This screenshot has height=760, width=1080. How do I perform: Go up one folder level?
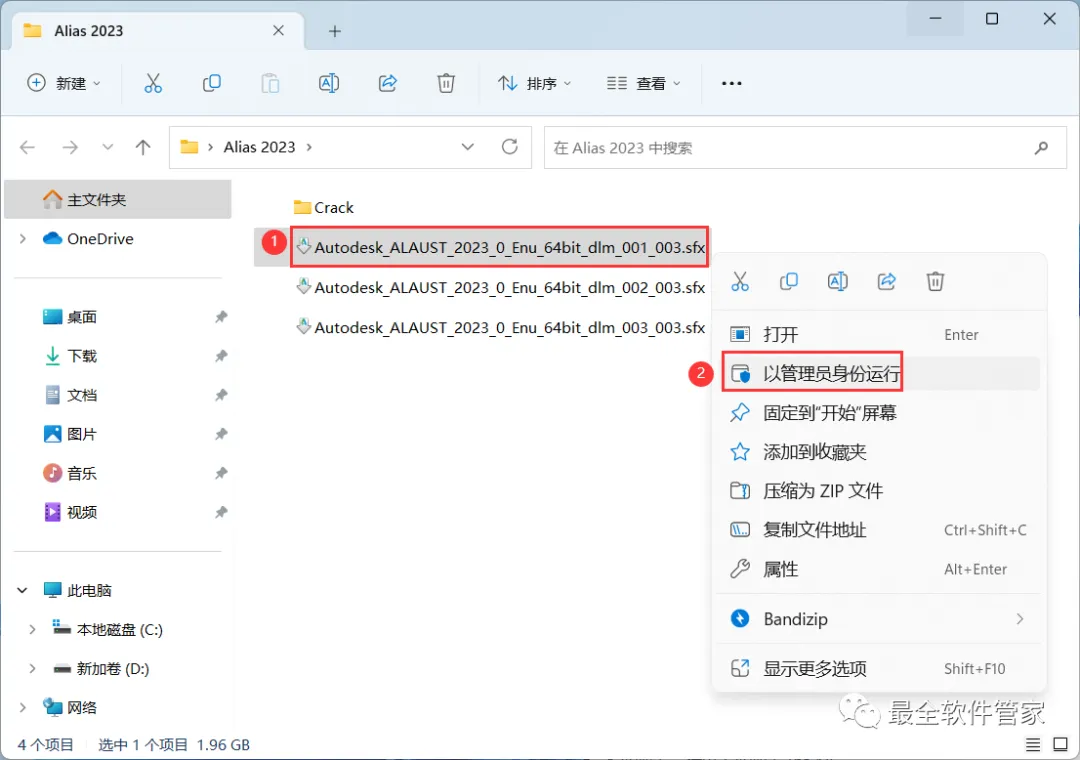tap(143, 147)
